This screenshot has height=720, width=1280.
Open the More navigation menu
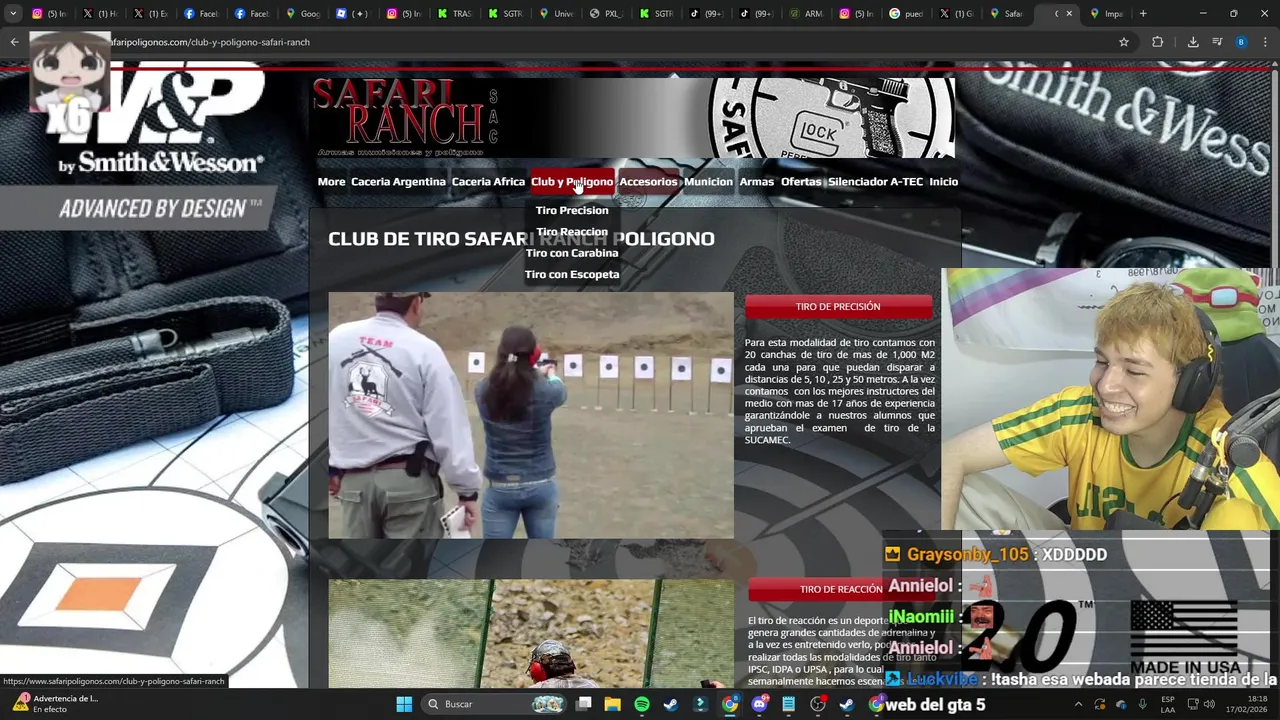(331, 182)
